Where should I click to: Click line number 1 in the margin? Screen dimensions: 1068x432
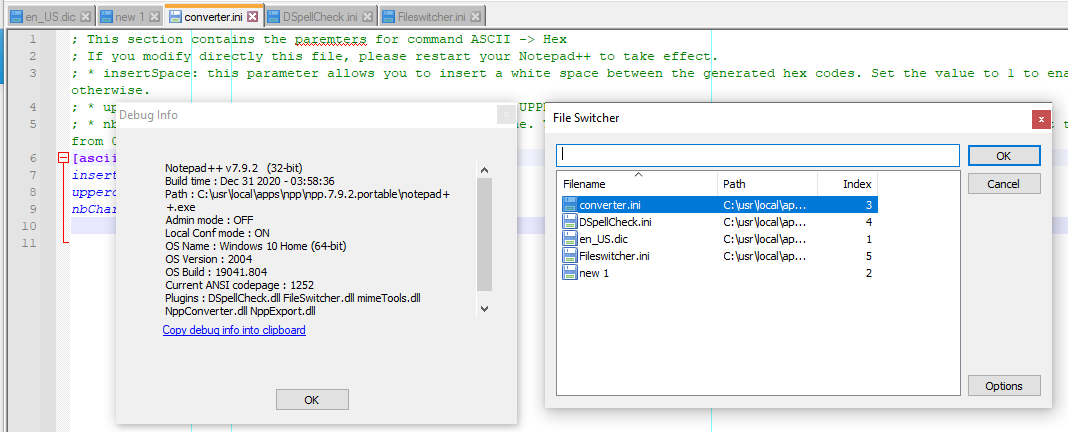click(33, 39)
